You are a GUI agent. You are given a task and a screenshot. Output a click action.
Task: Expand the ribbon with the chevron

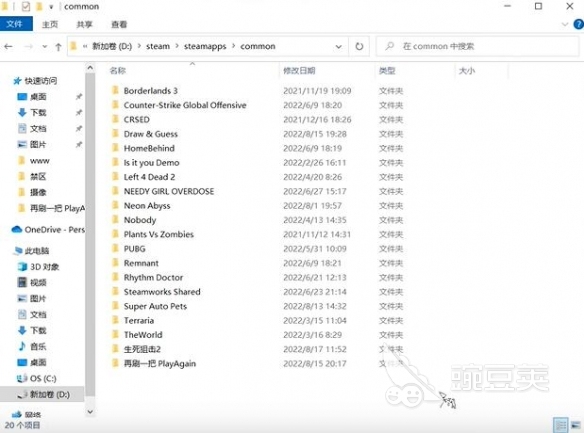[565, 25]
